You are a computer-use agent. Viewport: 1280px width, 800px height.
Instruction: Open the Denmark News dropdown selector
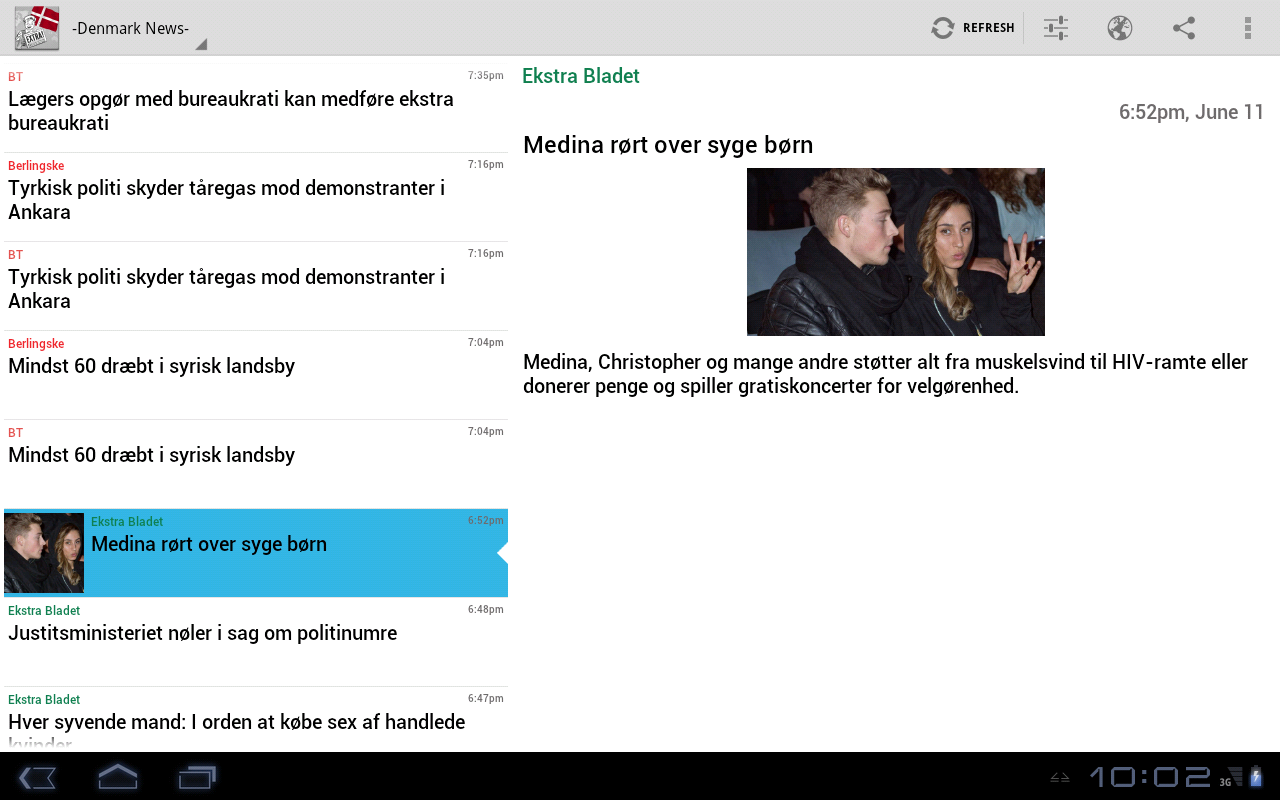click(138, 28)
